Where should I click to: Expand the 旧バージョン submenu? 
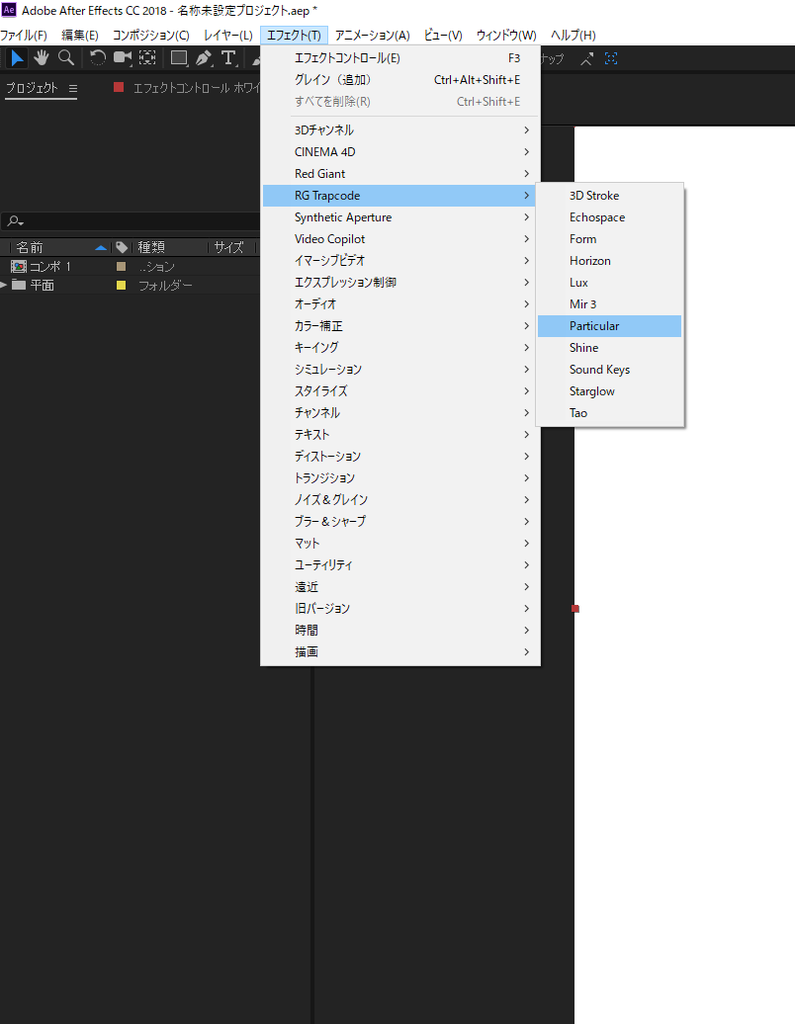tap(400, 609)
